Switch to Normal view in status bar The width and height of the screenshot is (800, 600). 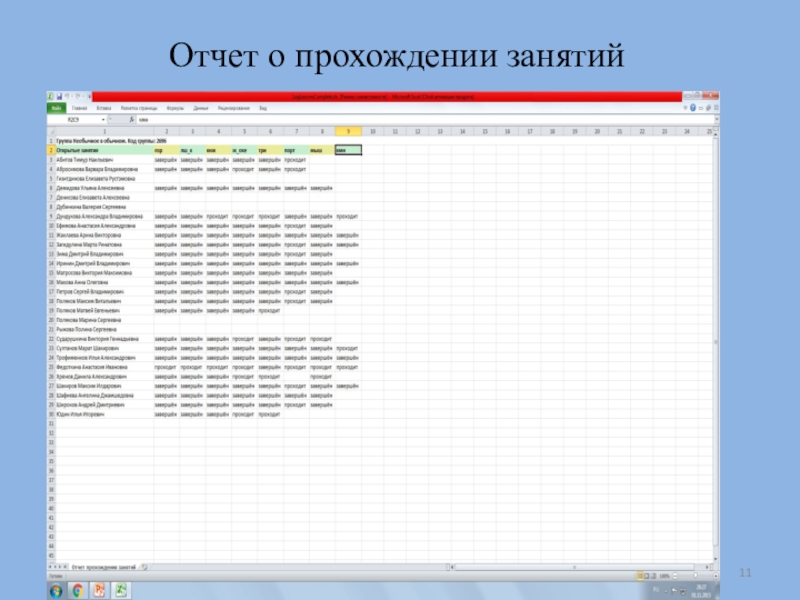(641, 576)
